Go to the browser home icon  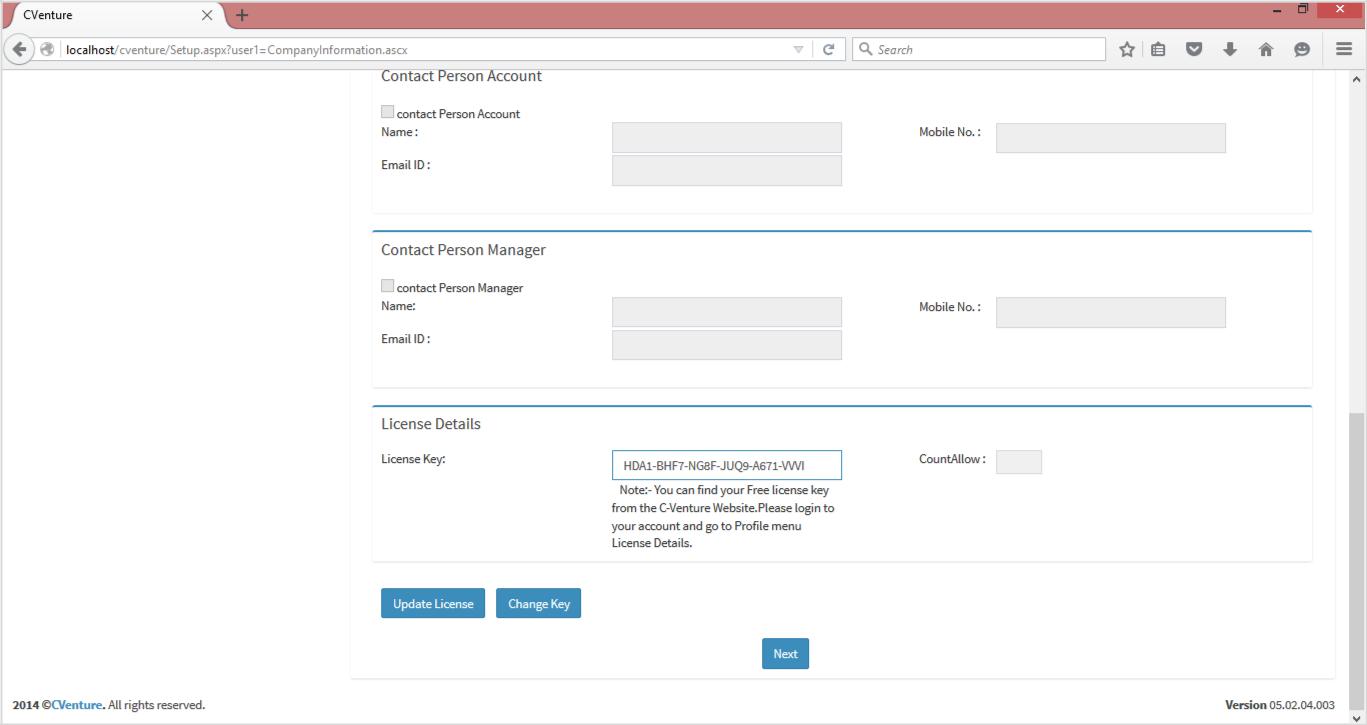1266,50
